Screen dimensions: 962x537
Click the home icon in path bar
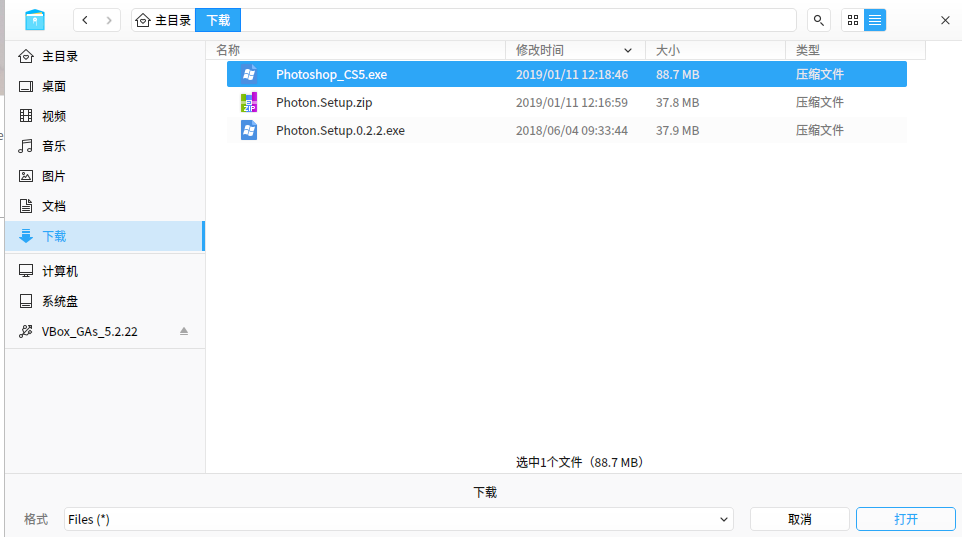143,20
